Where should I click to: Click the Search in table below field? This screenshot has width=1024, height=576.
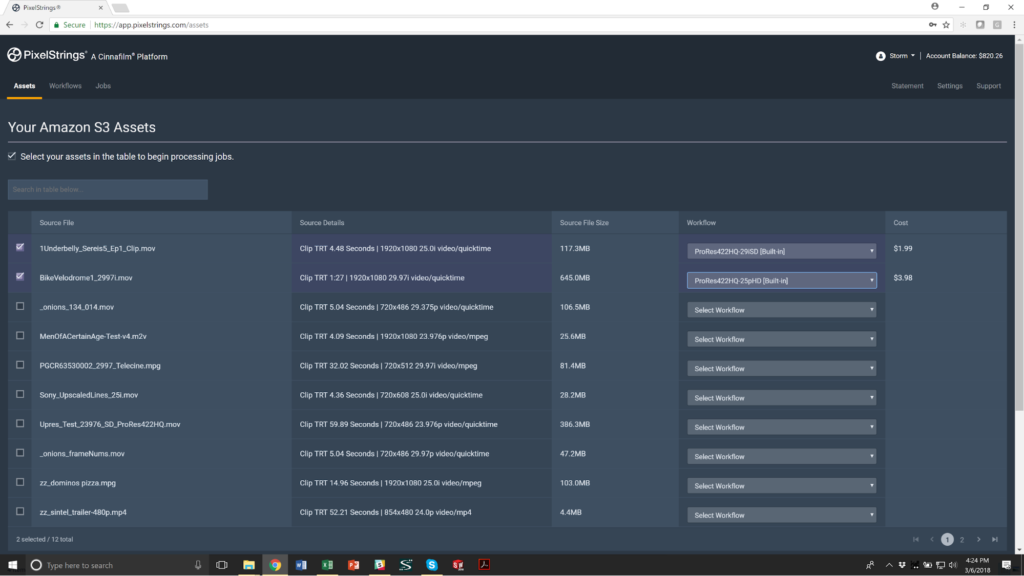click(108, 189)
